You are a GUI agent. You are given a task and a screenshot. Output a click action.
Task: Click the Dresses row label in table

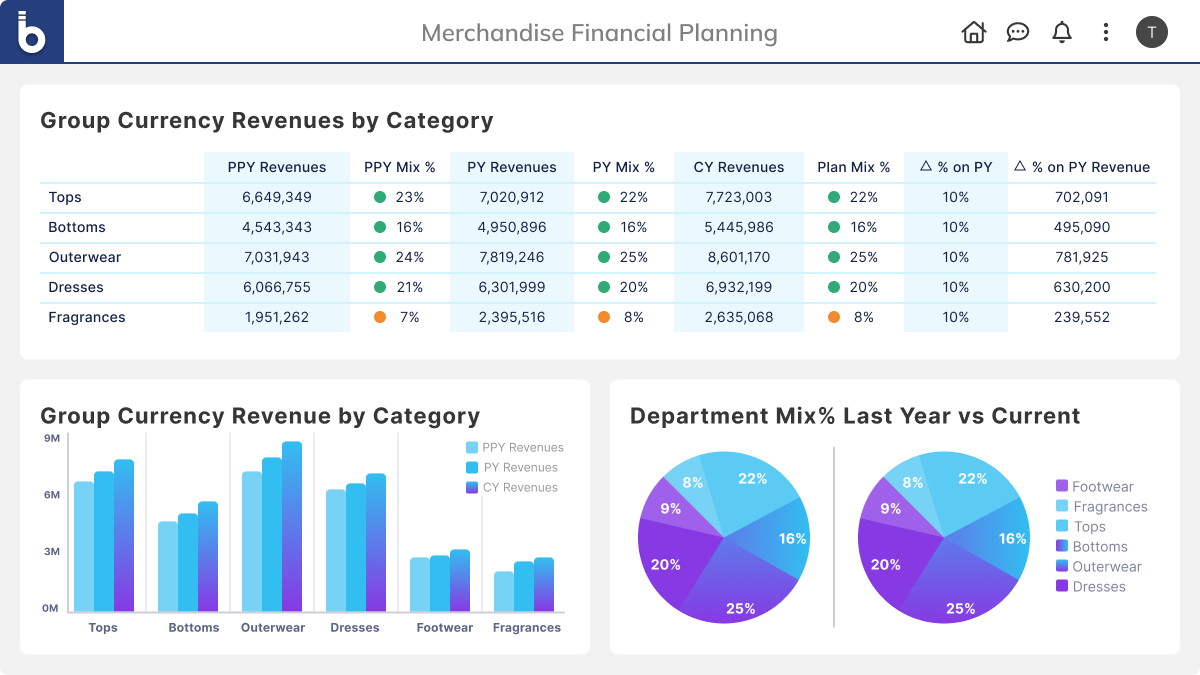point(76,287)
